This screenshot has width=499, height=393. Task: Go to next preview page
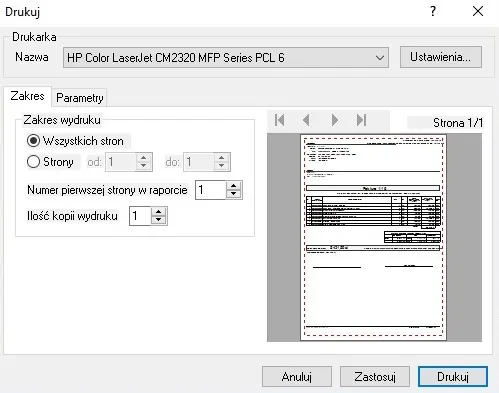tap(335, 120)
